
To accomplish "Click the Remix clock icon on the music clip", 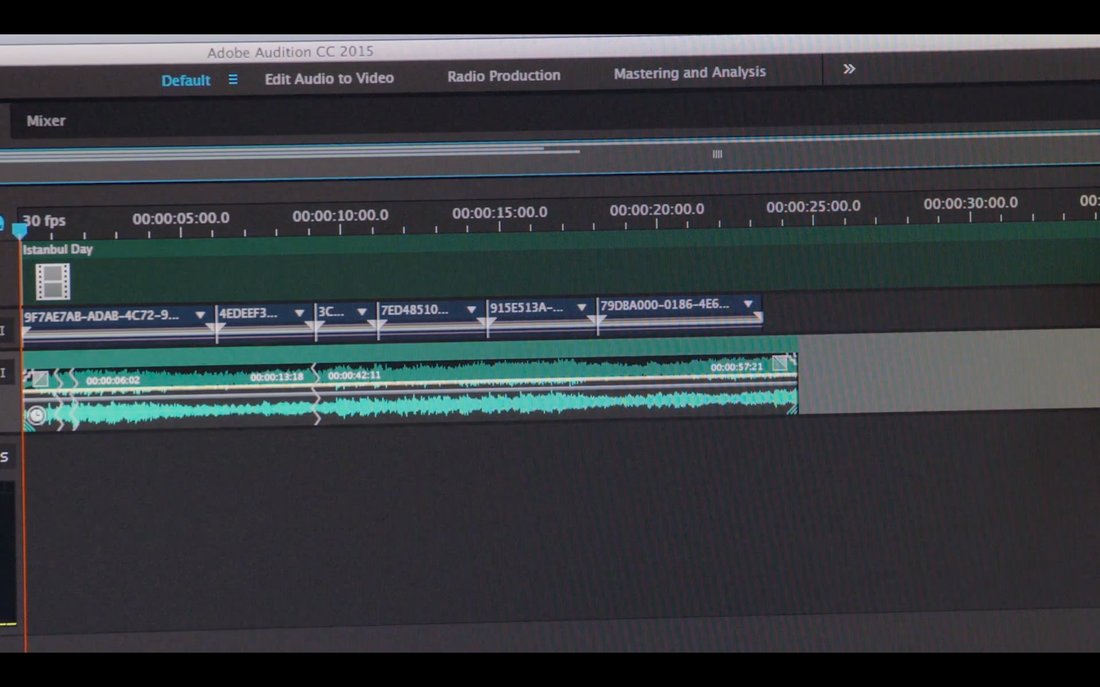I will pyautogui.click(x=36, y=415).
